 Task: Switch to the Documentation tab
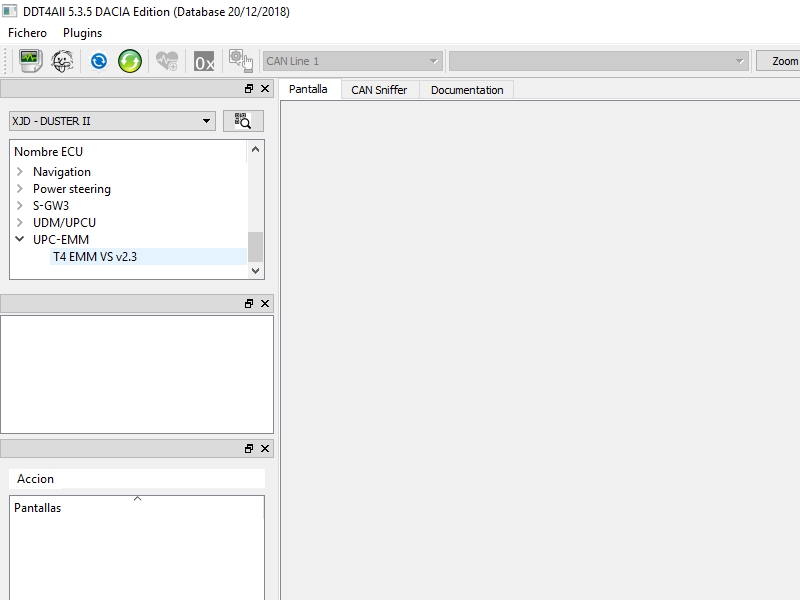pyautogui.click(x=467, y=90)
